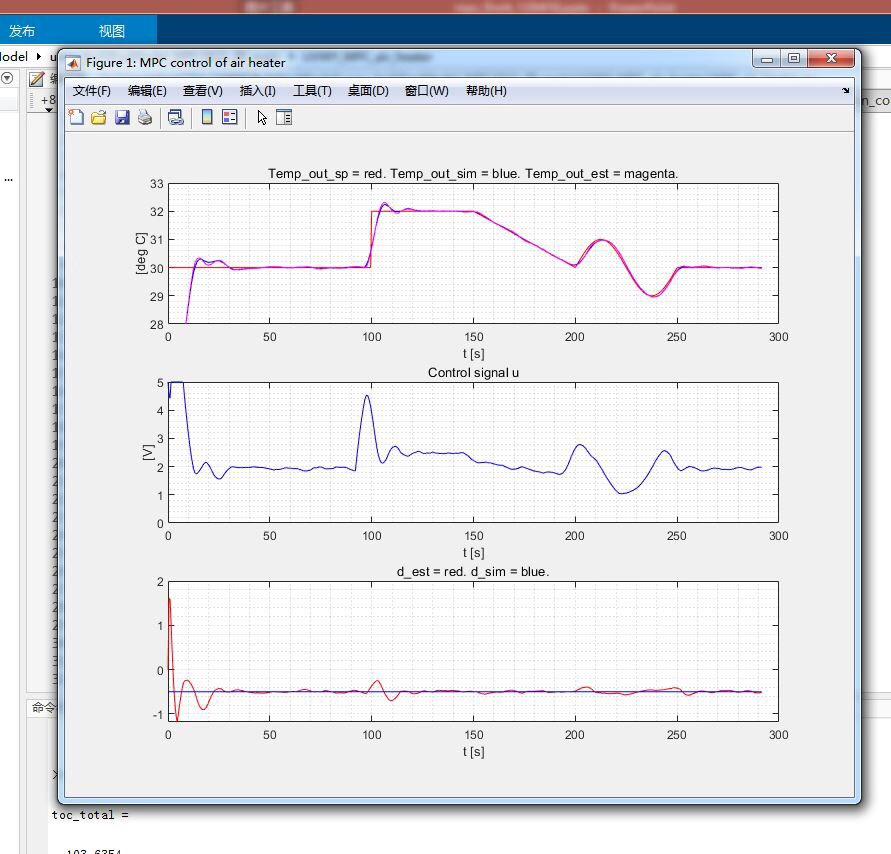
Task: Open the 窗口(W) menu
Action: (426, 91)
